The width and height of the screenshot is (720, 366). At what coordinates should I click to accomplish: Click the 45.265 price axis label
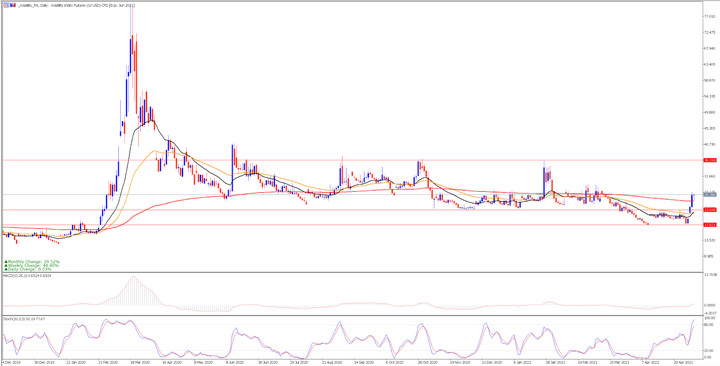click(x=709, y=129)
